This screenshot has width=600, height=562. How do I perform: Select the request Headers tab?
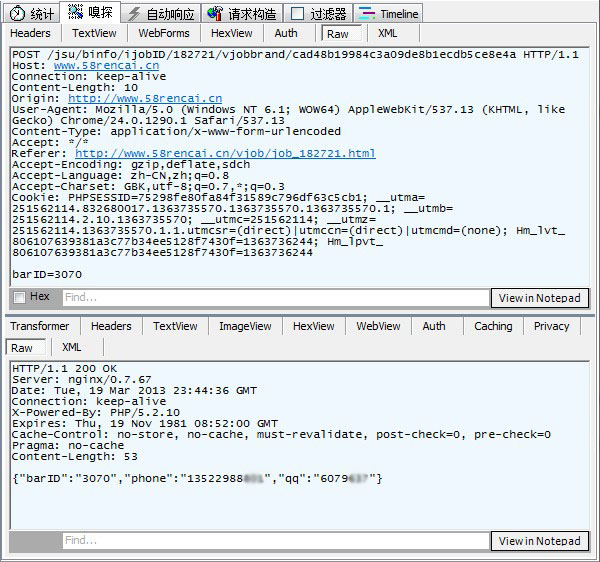tap(30, 33)
